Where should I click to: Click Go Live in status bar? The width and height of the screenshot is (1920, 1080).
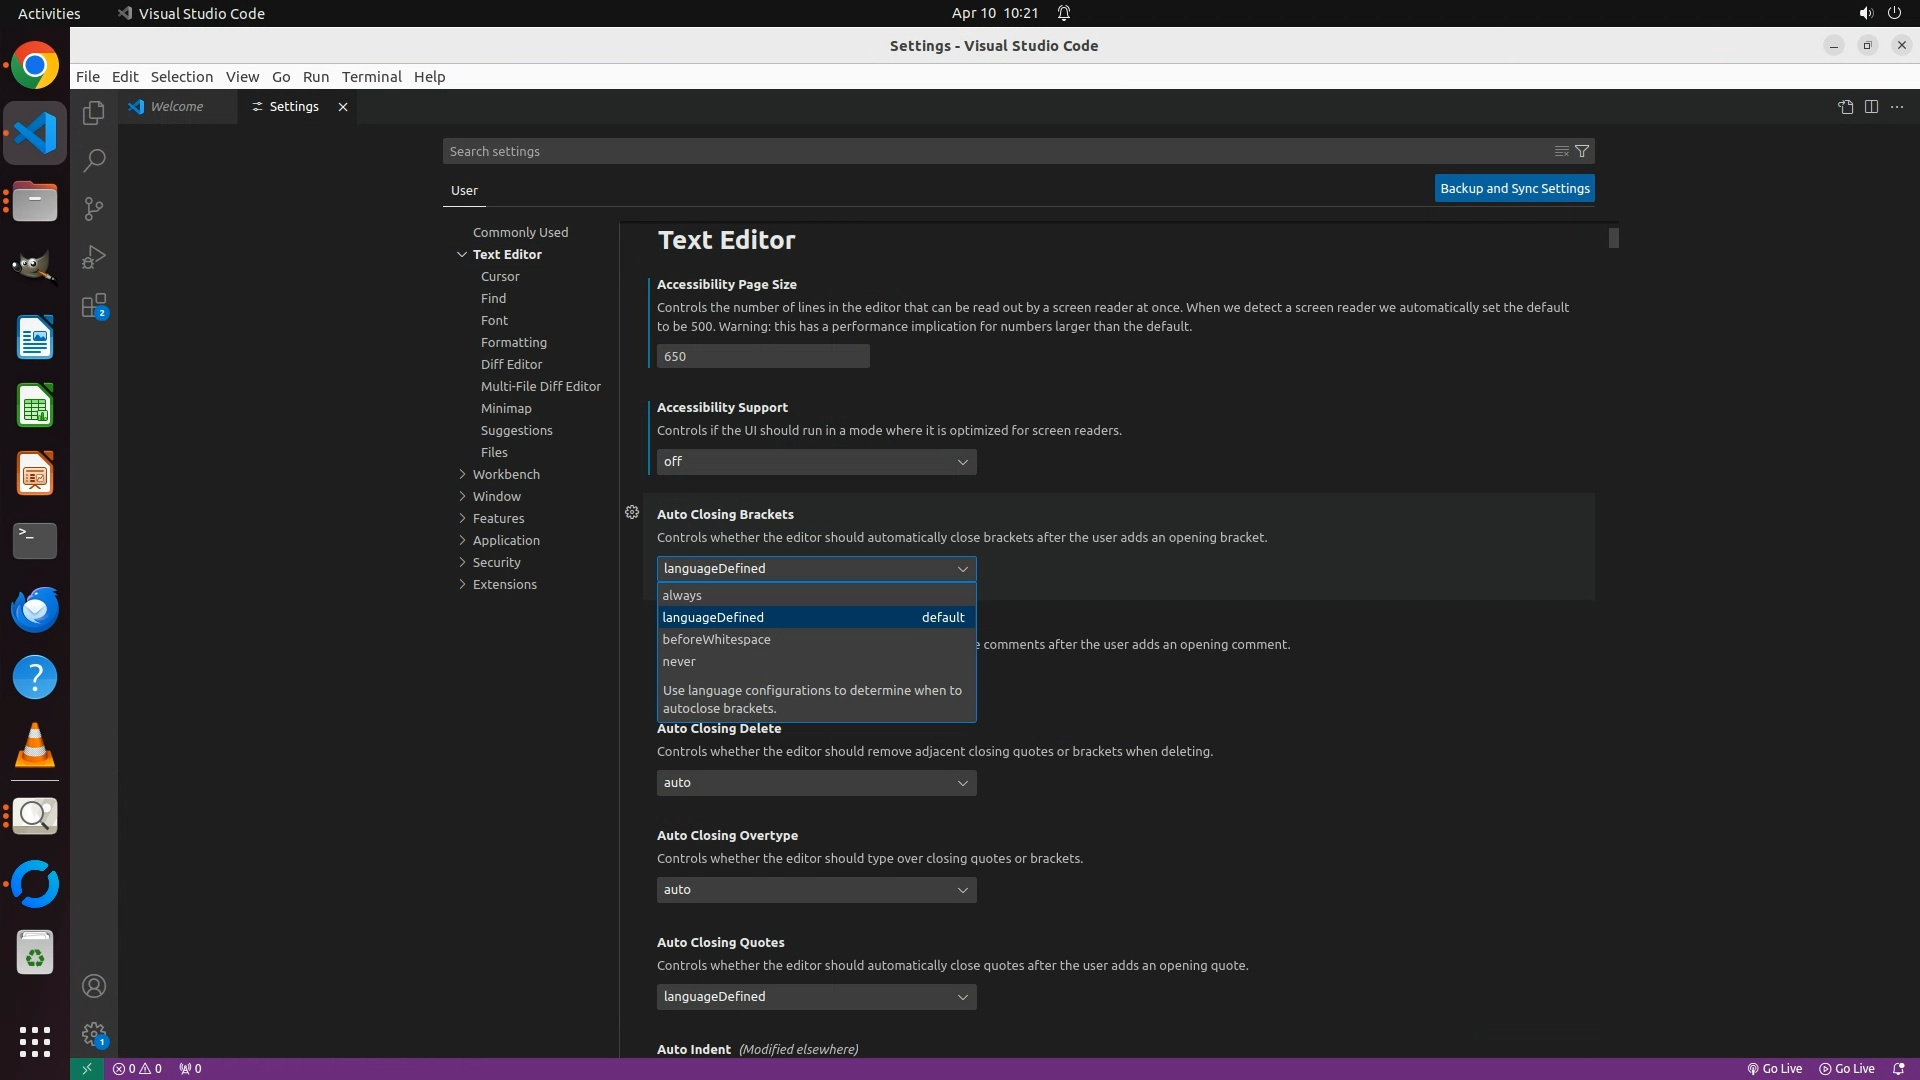click(1775, 1068)
